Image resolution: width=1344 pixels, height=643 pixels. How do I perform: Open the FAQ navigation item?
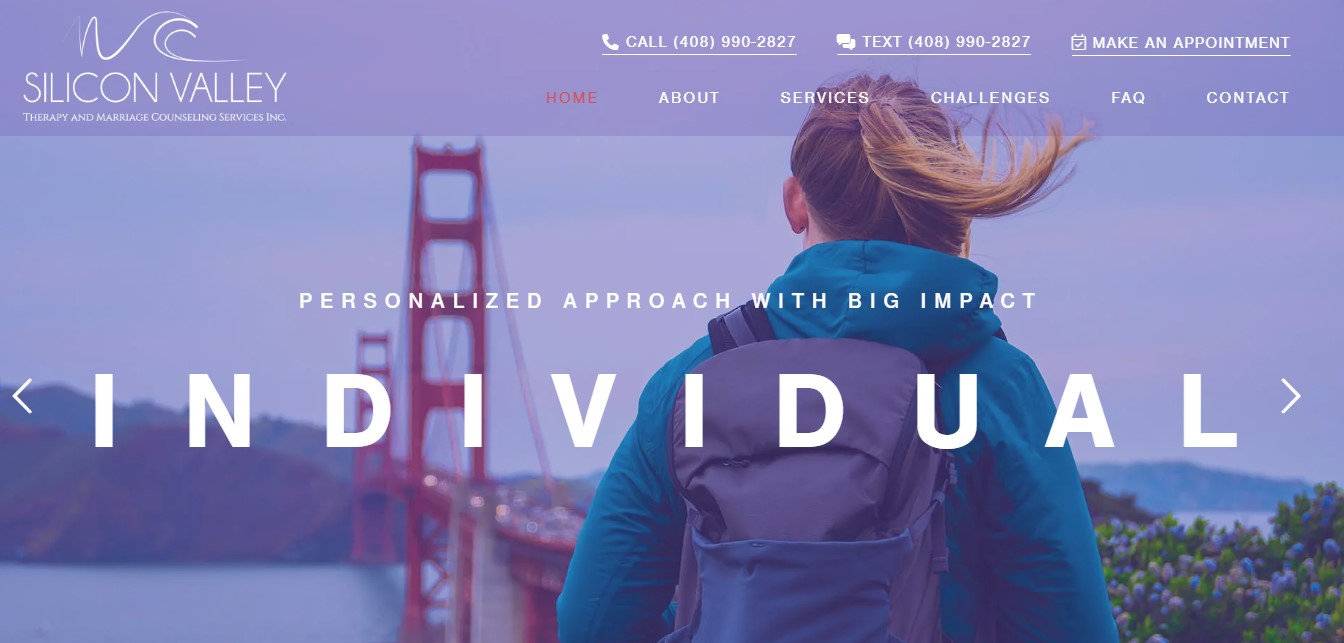click(x=1128, y=98)
